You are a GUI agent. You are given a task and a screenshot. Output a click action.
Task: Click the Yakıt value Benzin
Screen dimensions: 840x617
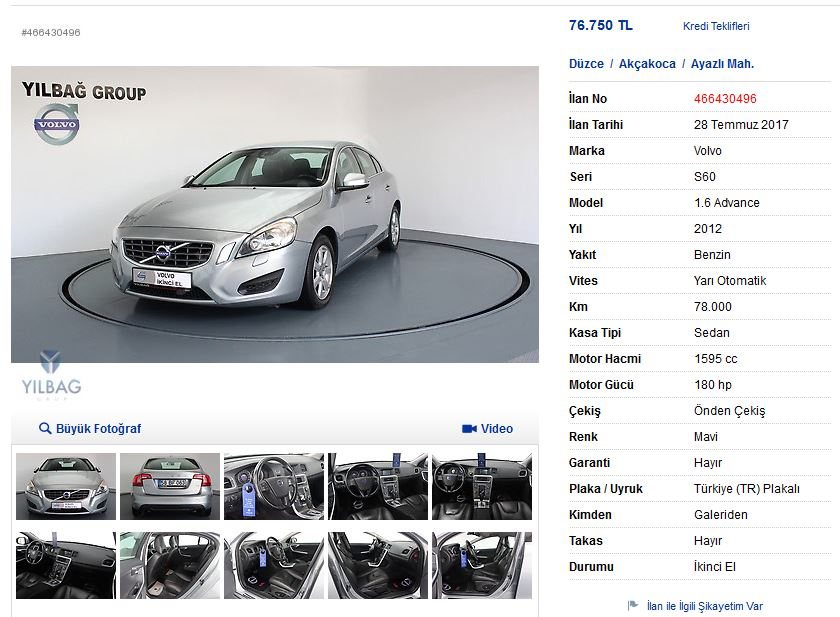pos(712,255)
